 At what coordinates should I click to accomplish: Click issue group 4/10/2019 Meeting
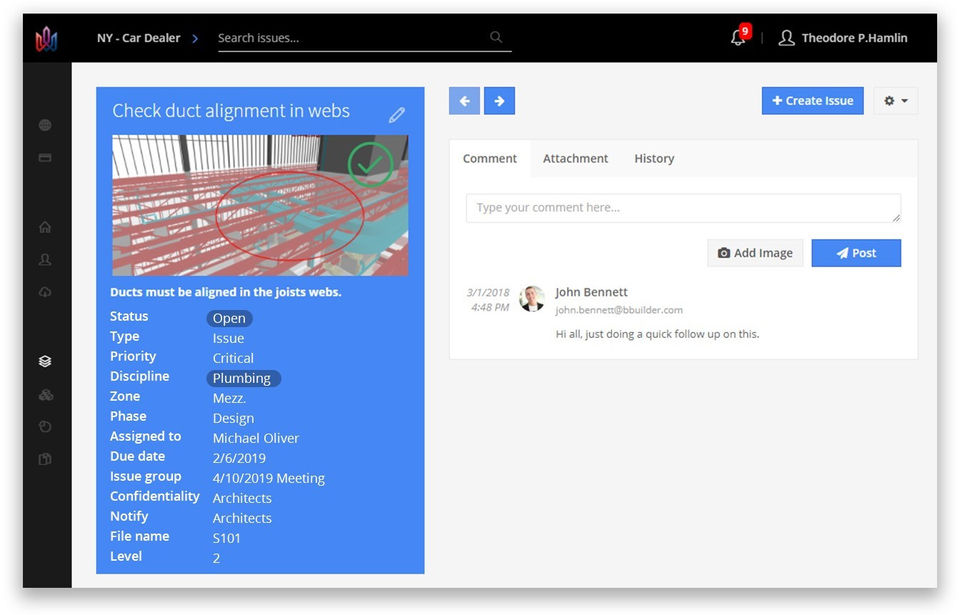click(x=269, y=478)
